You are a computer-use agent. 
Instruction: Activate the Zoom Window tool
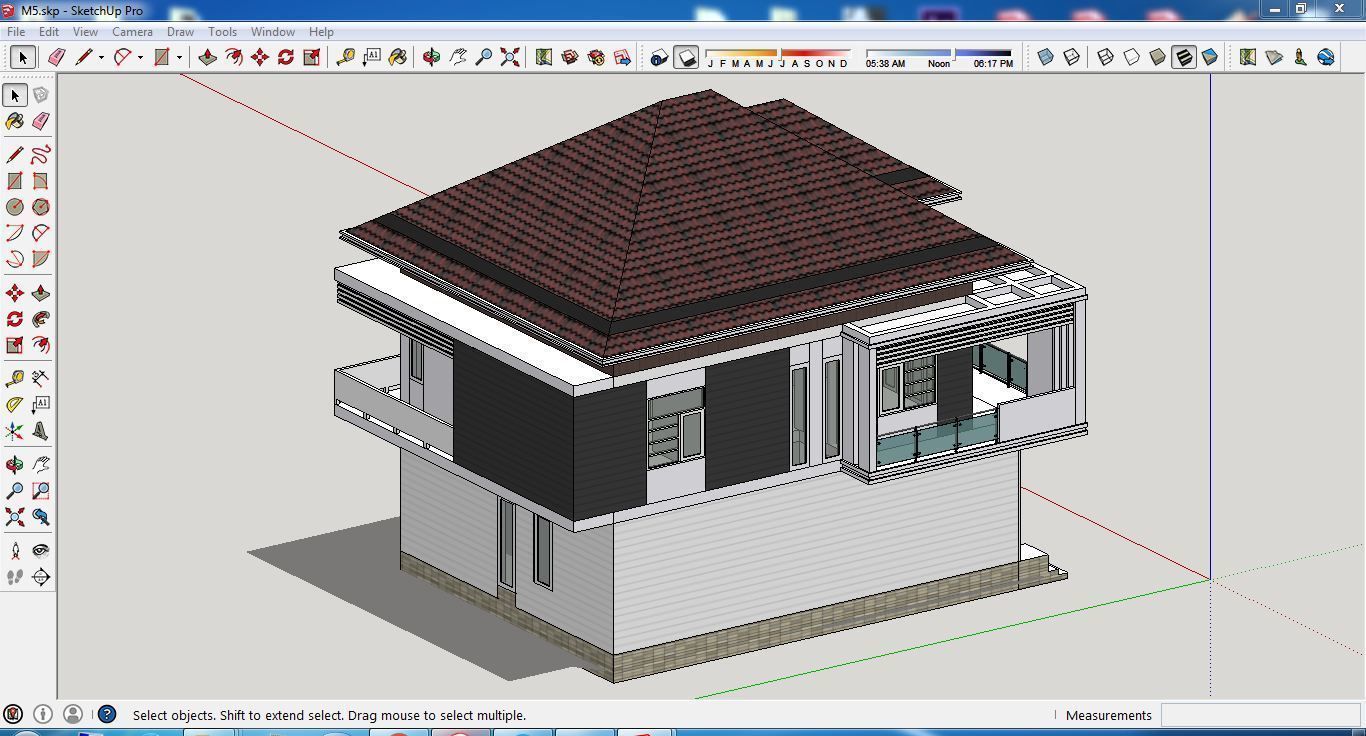(41, 491)
